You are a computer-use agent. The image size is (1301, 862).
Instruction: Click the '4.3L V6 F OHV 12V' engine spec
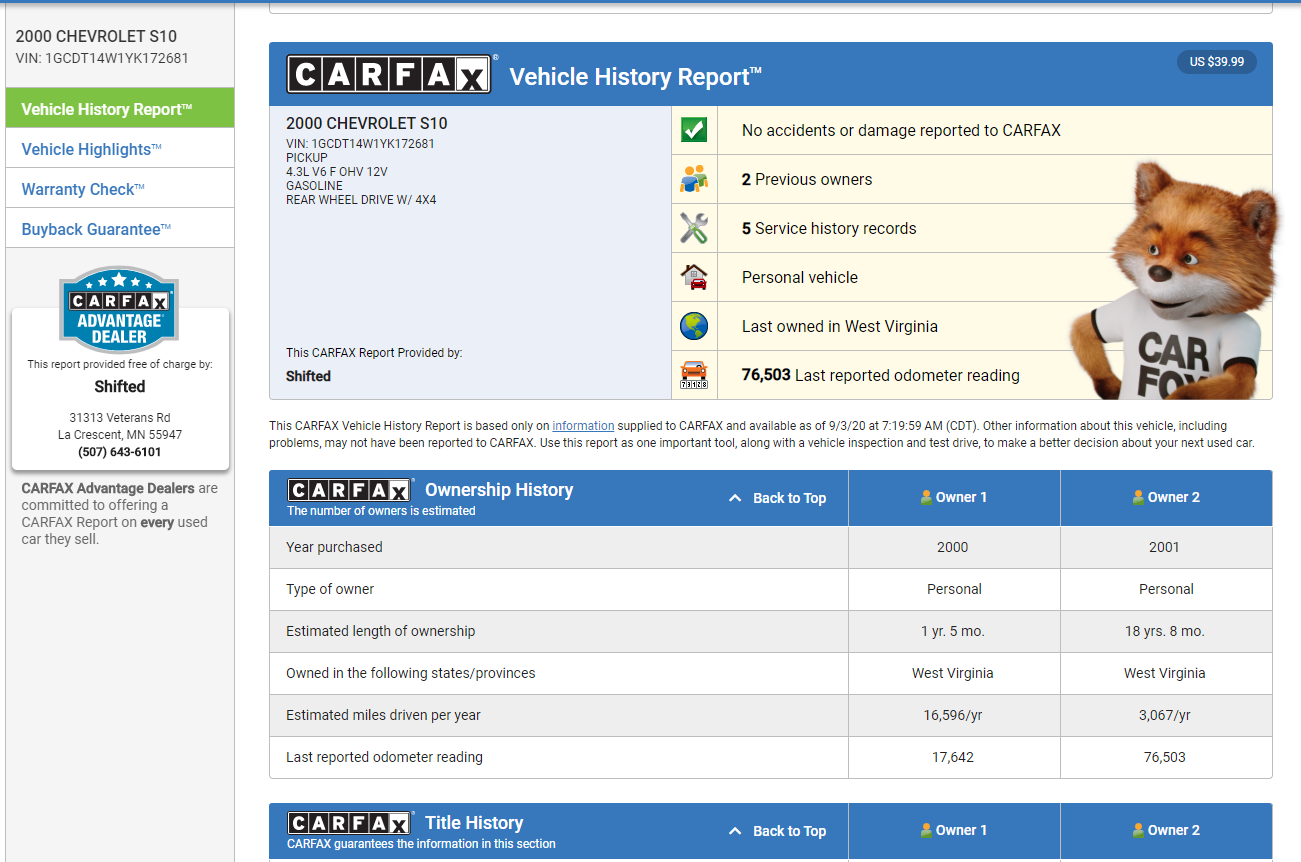(336, 172)
